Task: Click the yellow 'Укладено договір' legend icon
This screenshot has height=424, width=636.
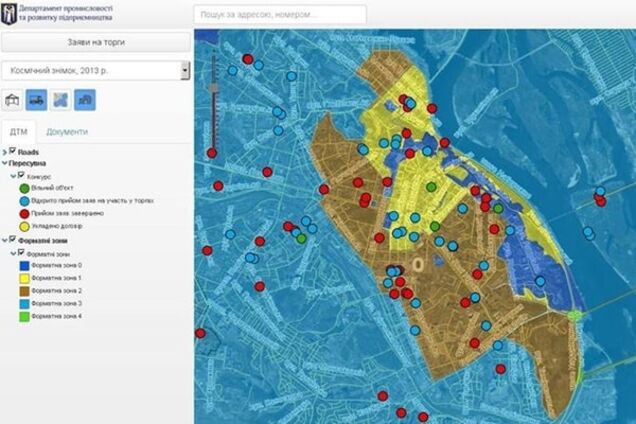Action: [26, 225]
